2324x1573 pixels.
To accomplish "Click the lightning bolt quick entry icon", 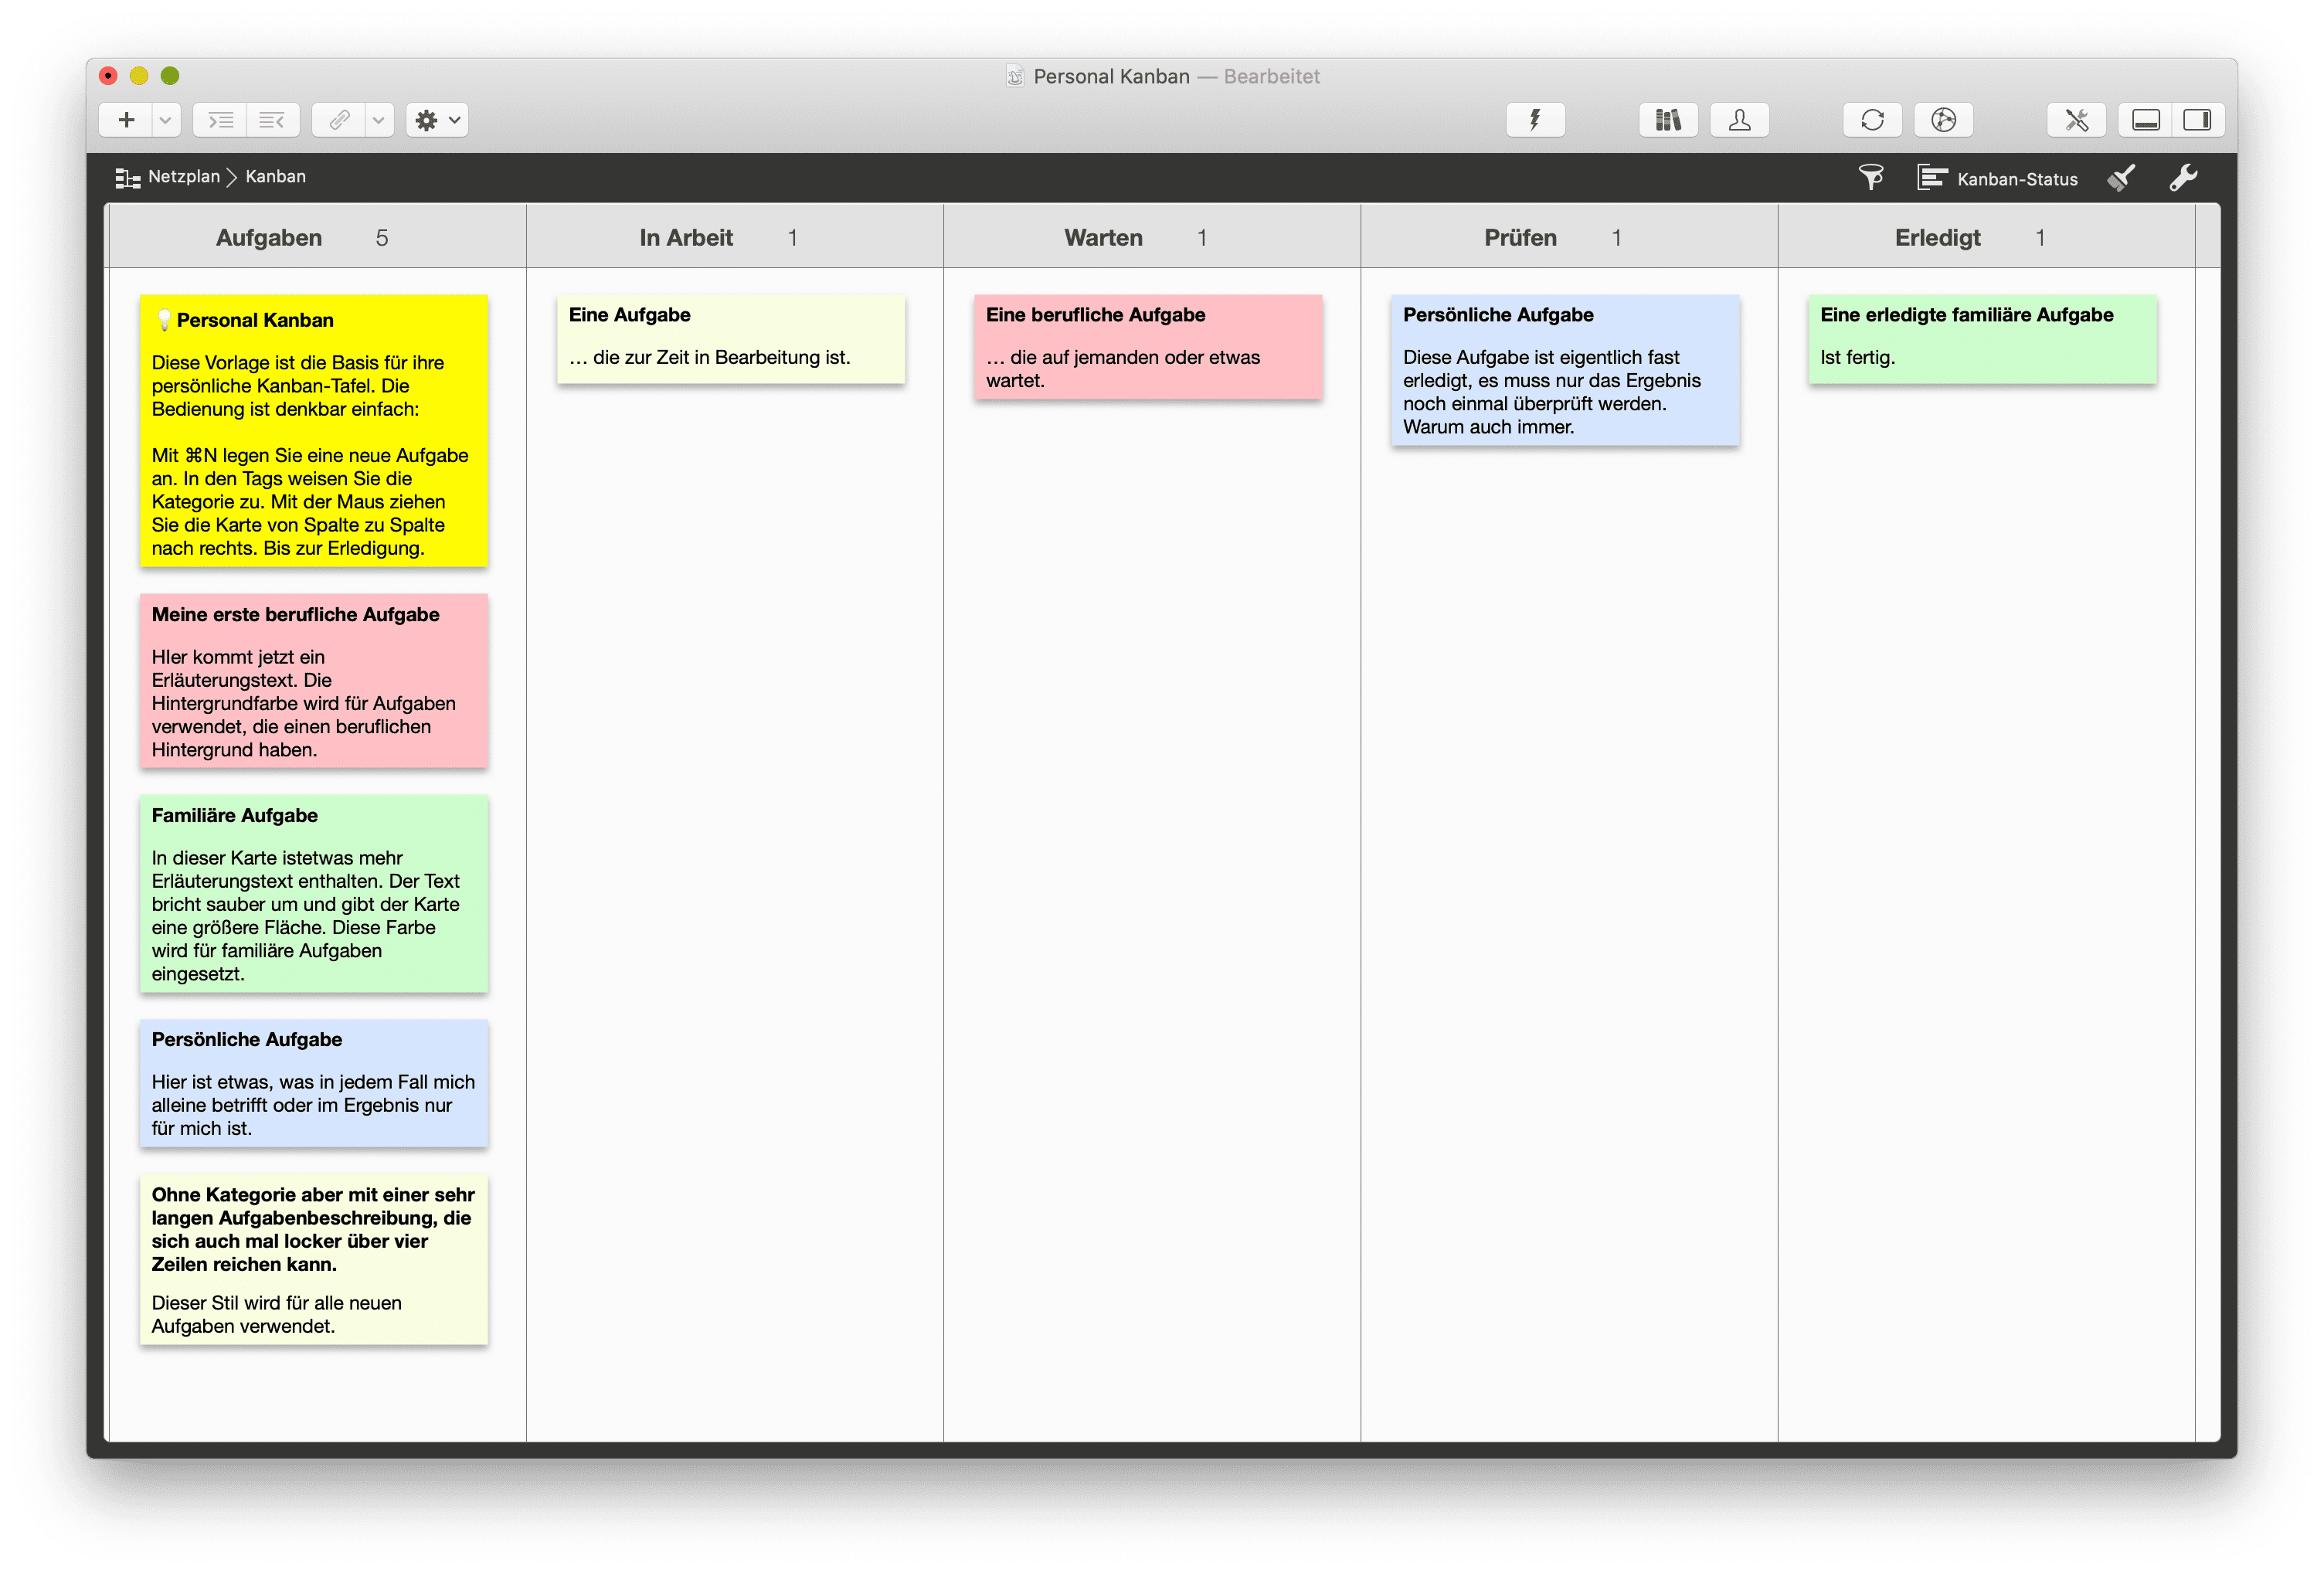I will click(x=1534, y=119).
